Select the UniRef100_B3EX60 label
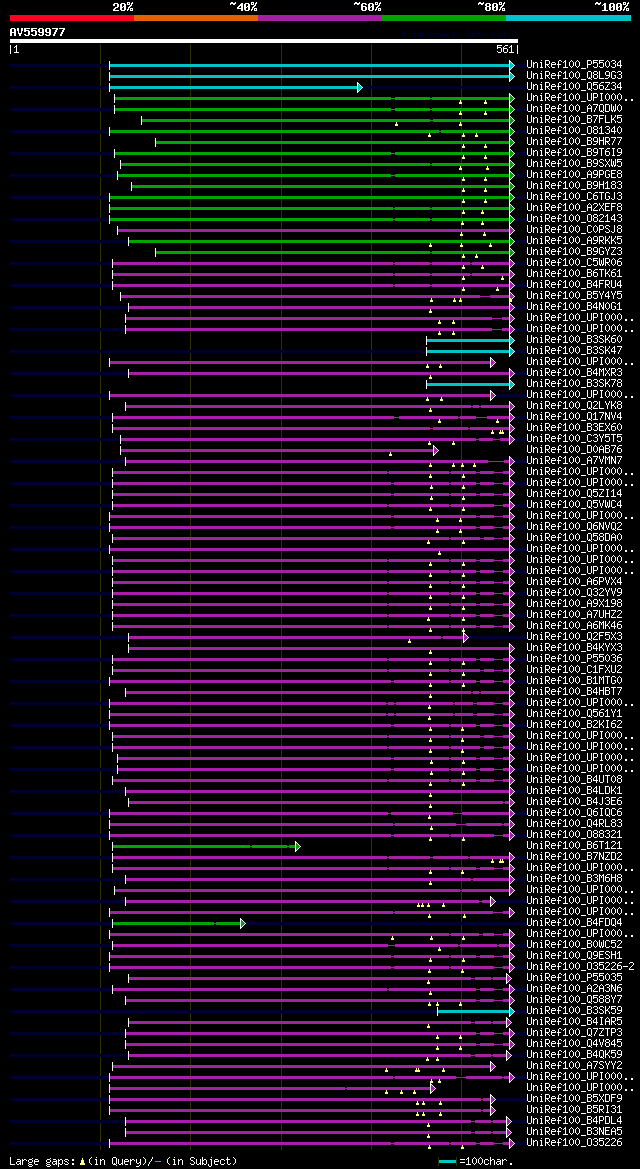This screenshot has height=1169, width=640. [x=574, y=428]
